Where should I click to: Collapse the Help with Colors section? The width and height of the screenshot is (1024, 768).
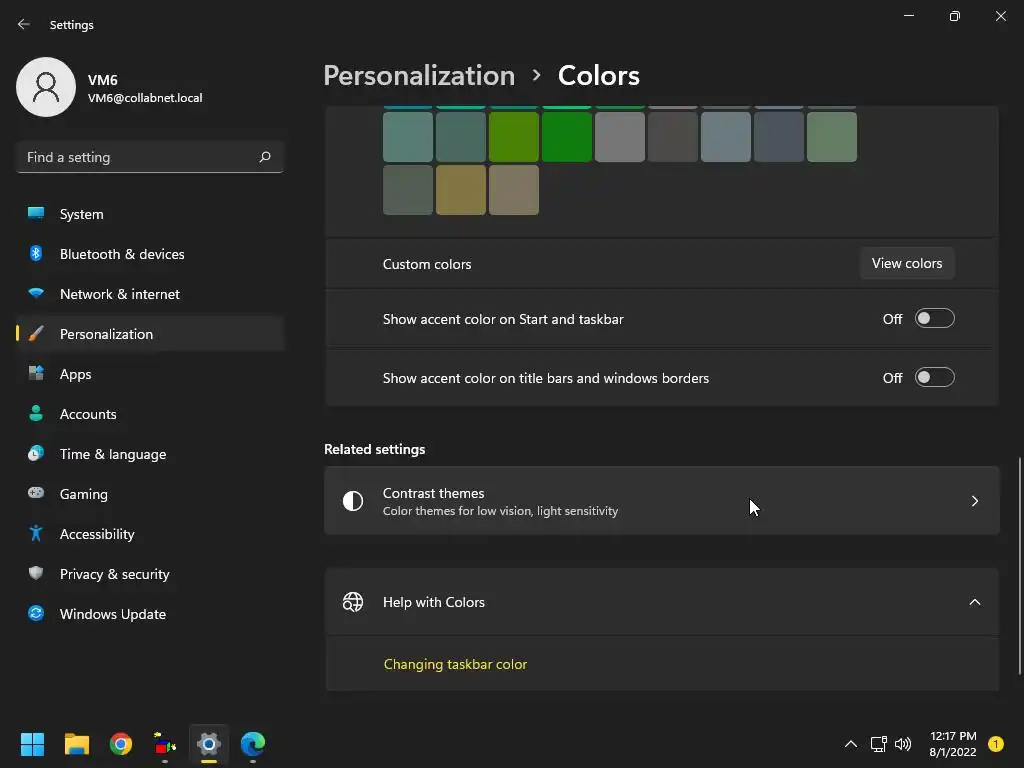click(974, 602)
